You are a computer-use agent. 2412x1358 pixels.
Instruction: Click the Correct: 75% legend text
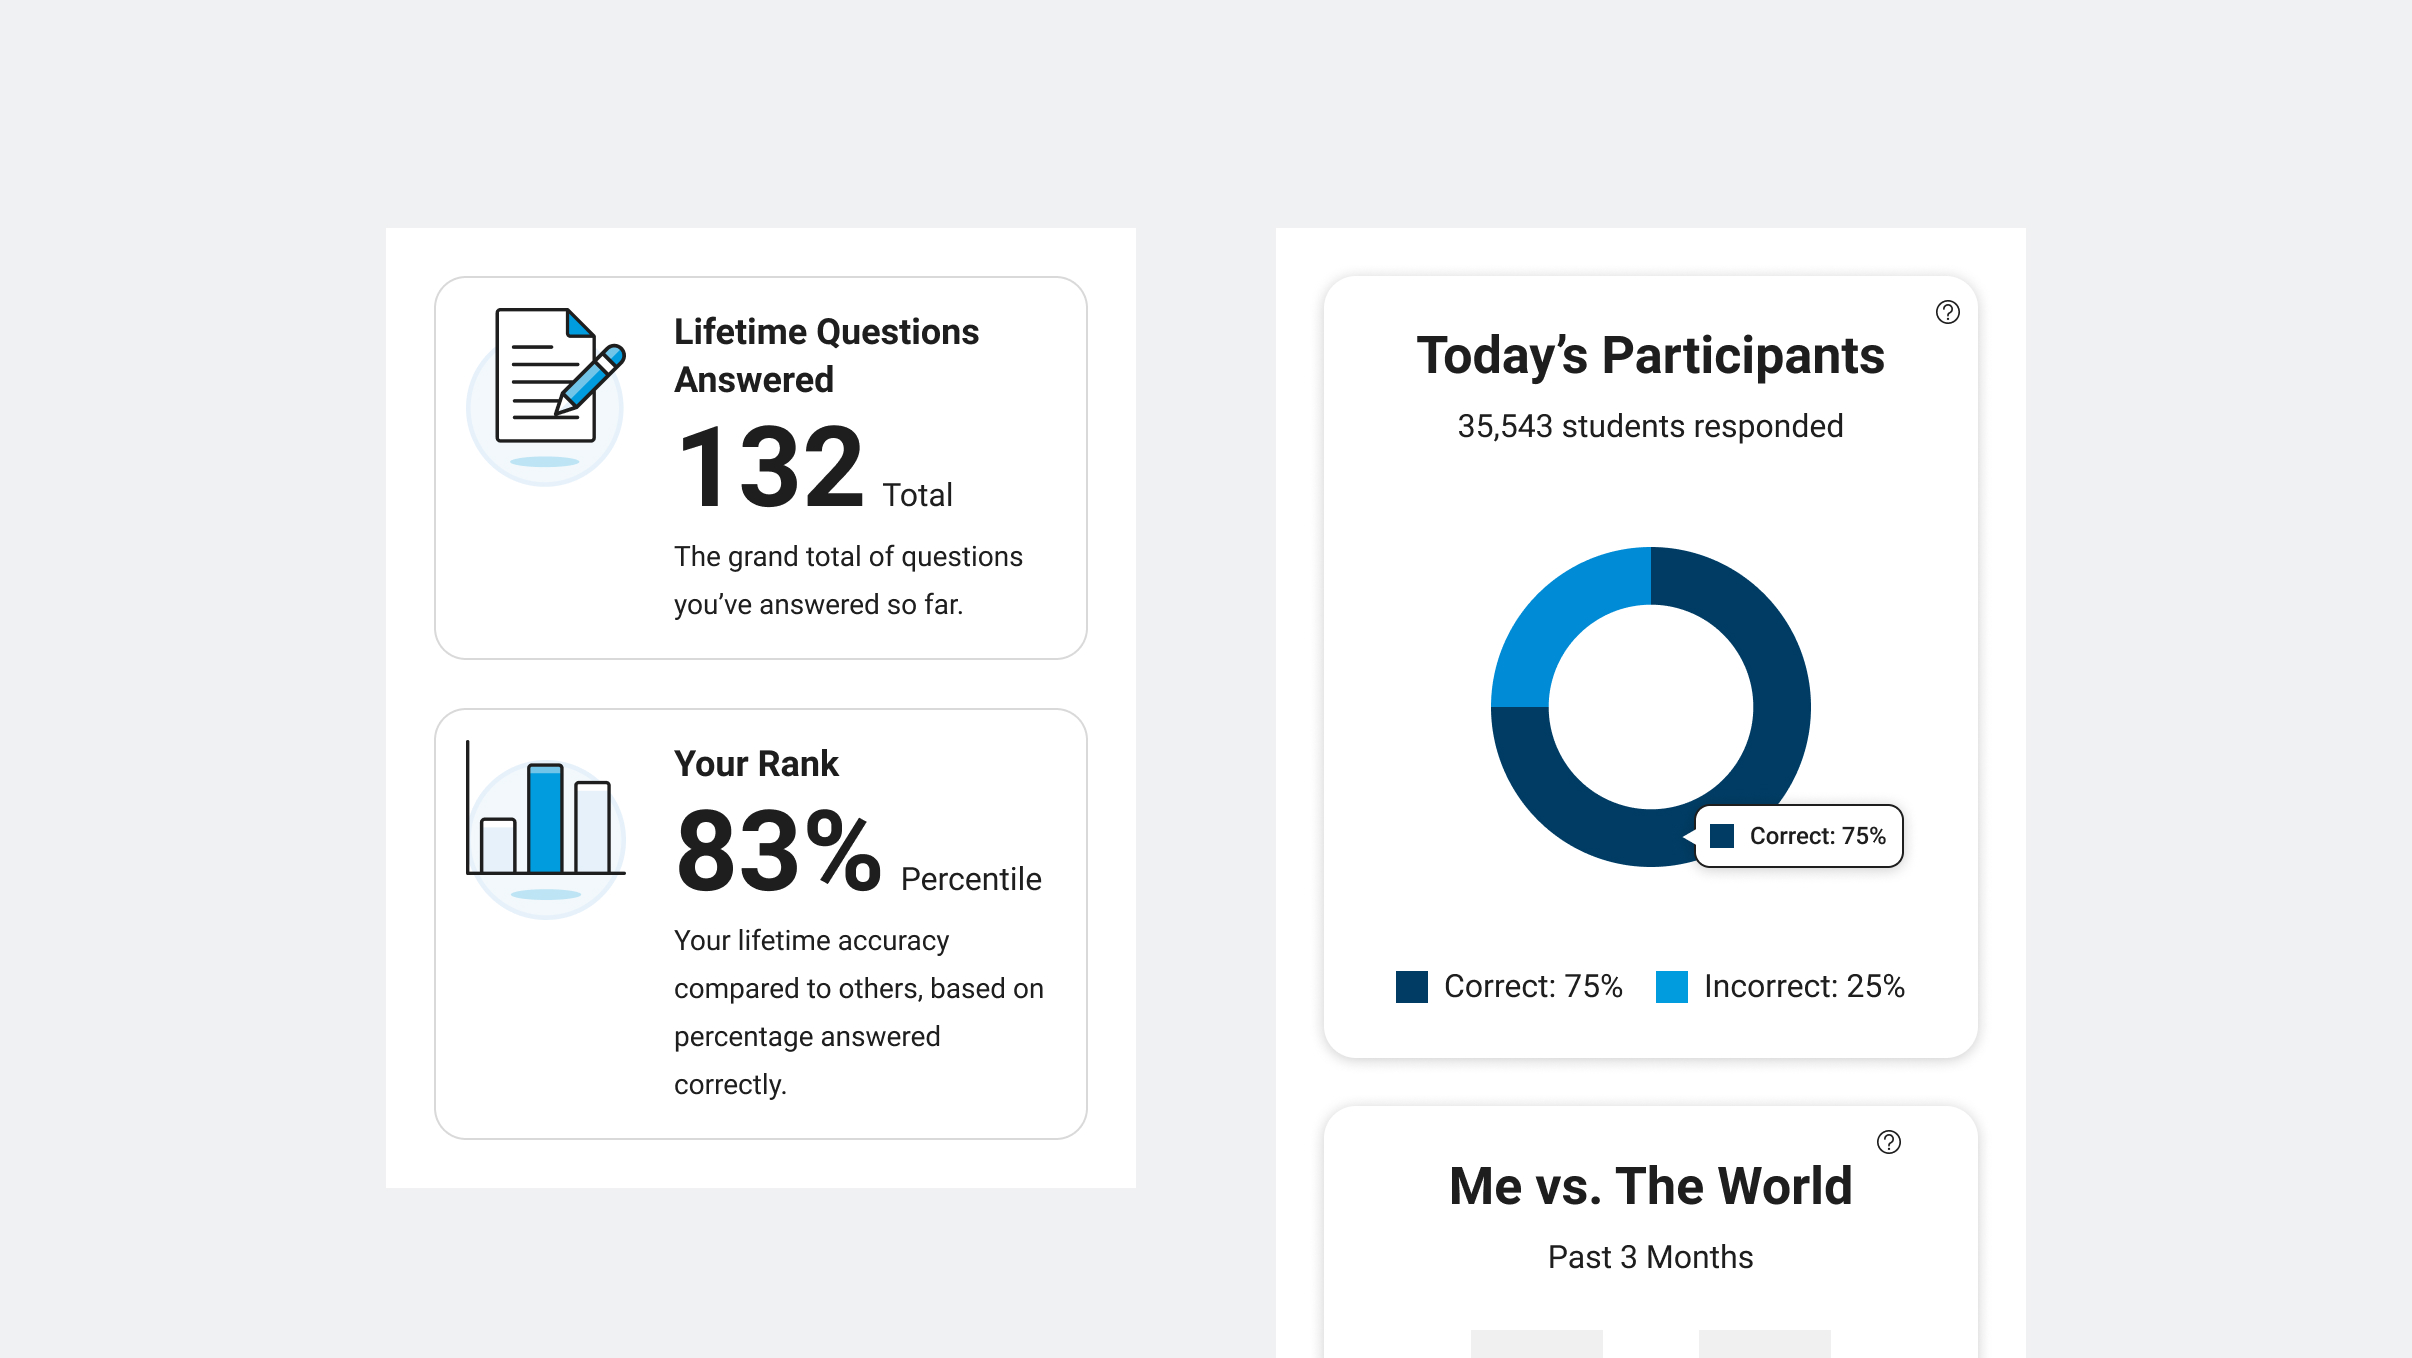1532,987
